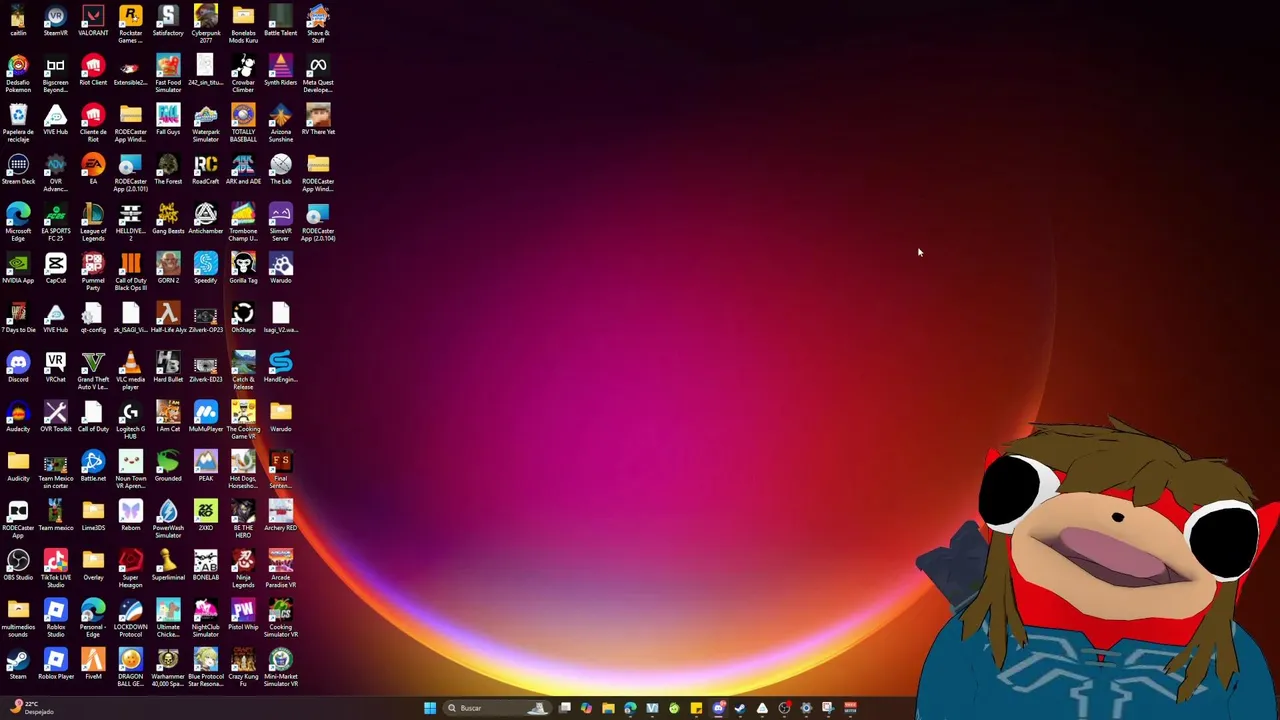Screen dimensions: 1280x720
Task: Open the Discord desktop shortcut
Action: point(18,368)
